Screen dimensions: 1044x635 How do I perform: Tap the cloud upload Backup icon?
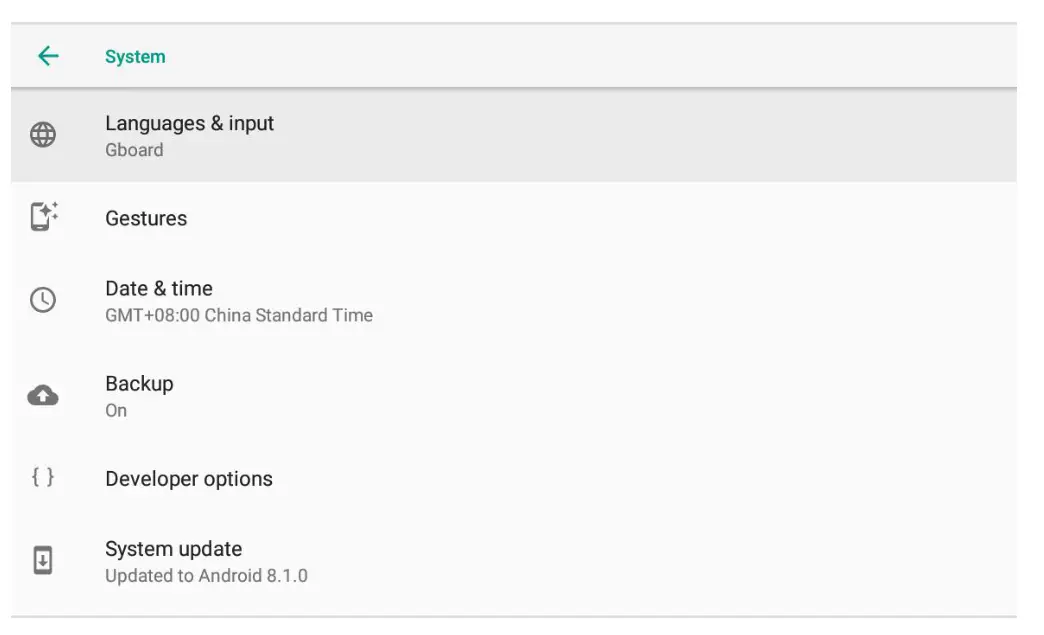click(x=43, y=396)
